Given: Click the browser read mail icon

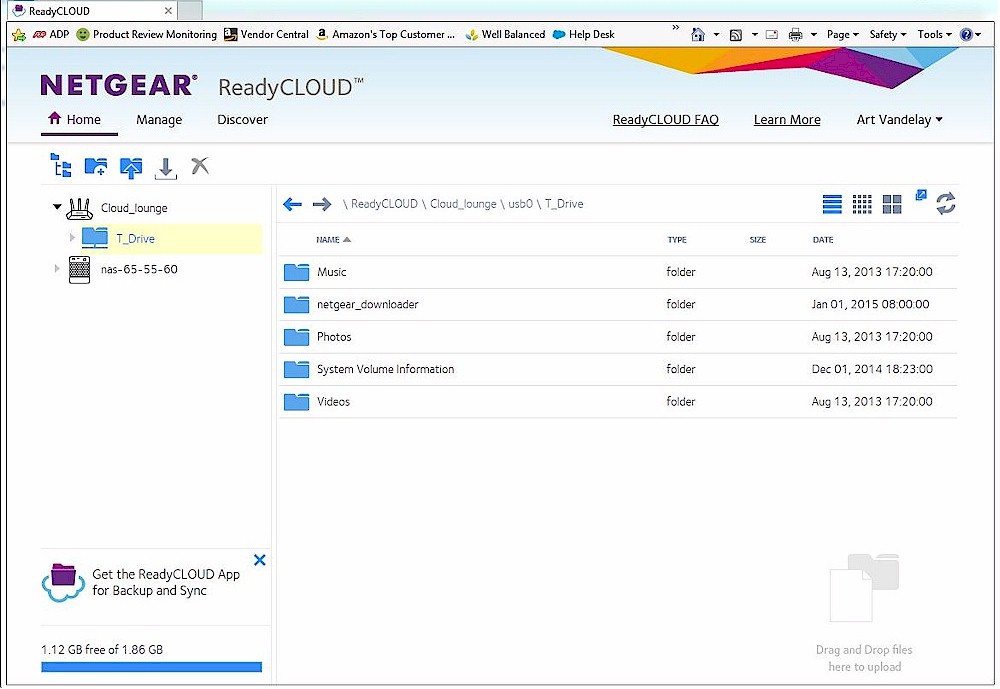Looking at the screenshot, I should 772,34.
